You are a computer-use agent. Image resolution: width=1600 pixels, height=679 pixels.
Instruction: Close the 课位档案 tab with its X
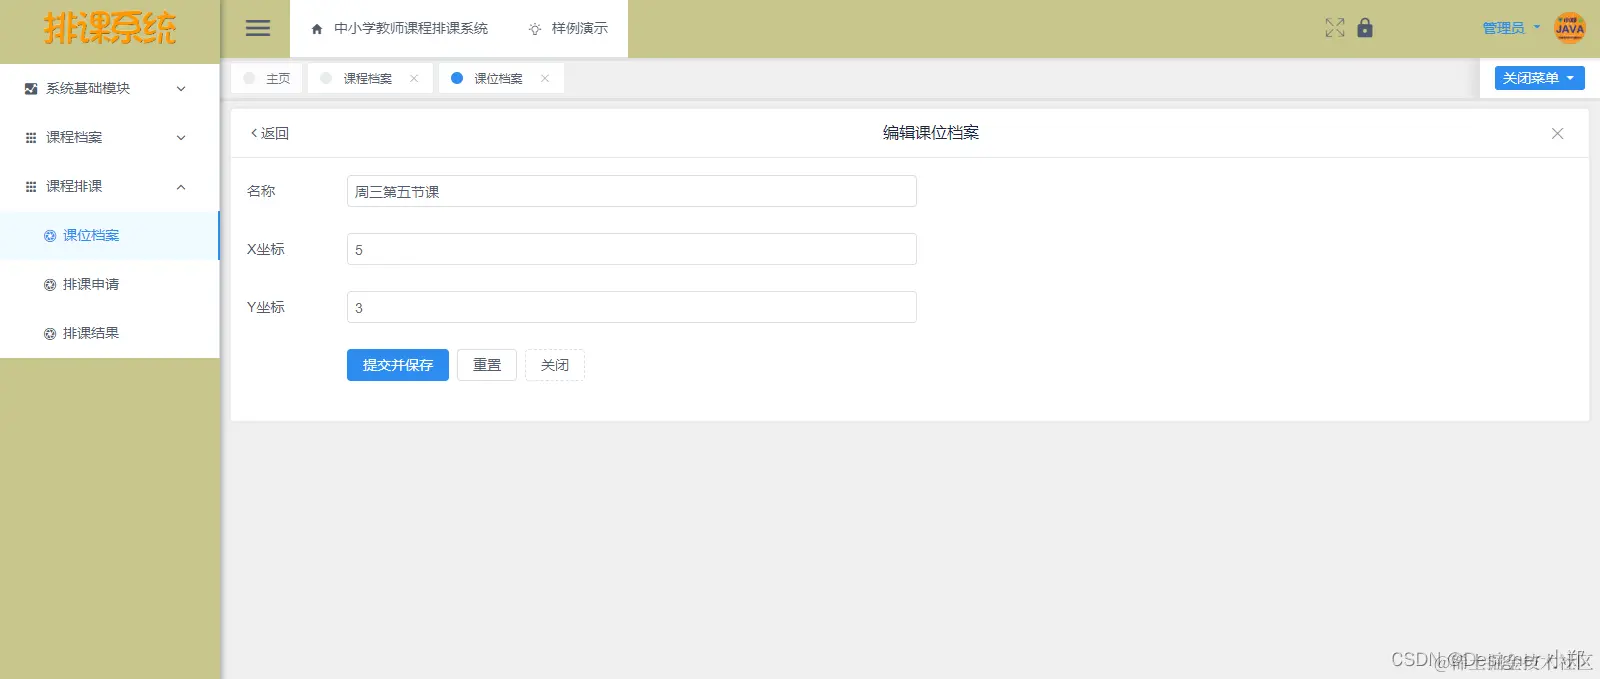point(545,78)
